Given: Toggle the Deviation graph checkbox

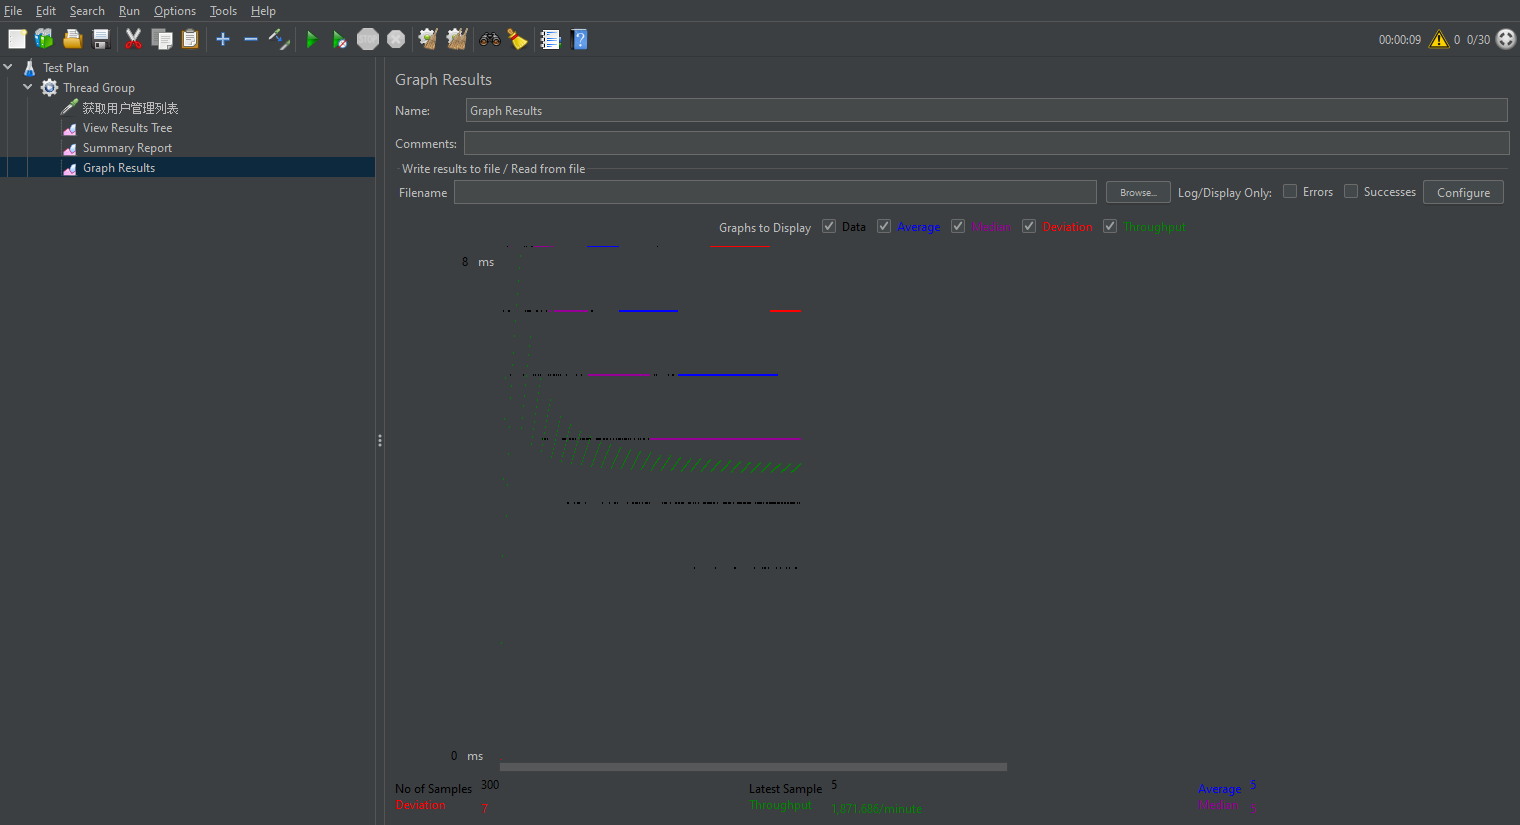Looking at the screenshot, I should tap(1029, 226).
